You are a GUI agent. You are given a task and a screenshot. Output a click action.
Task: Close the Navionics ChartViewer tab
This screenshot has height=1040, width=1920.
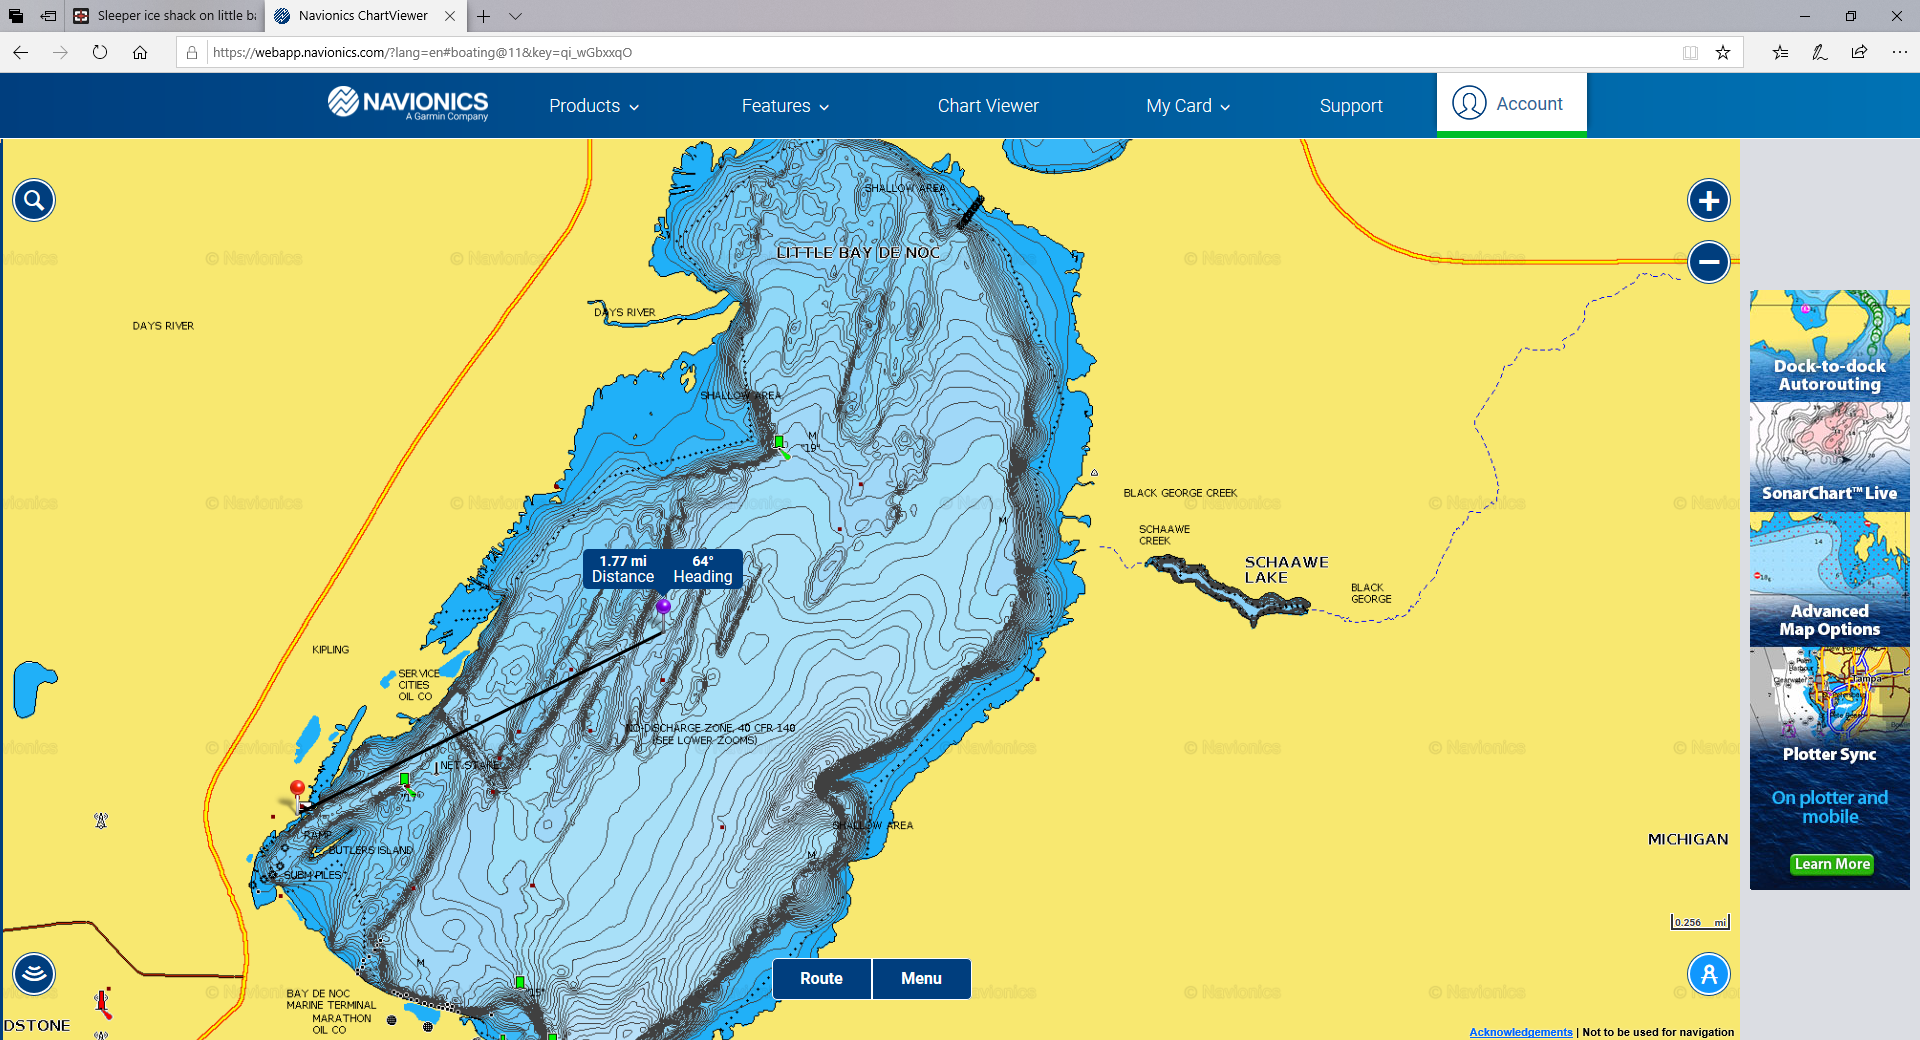coord(450,16)
